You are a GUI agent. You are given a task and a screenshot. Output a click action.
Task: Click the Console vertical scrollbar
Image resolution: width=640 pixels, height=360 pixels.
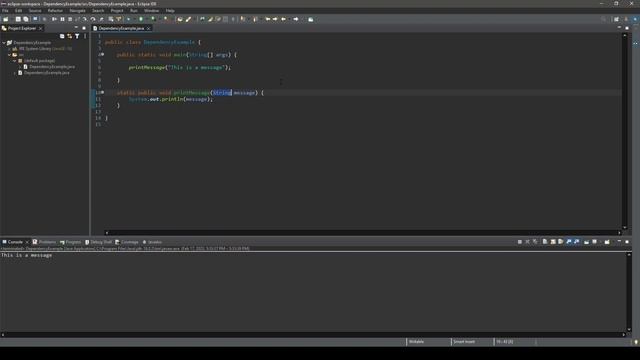click(x=629, y=292)
